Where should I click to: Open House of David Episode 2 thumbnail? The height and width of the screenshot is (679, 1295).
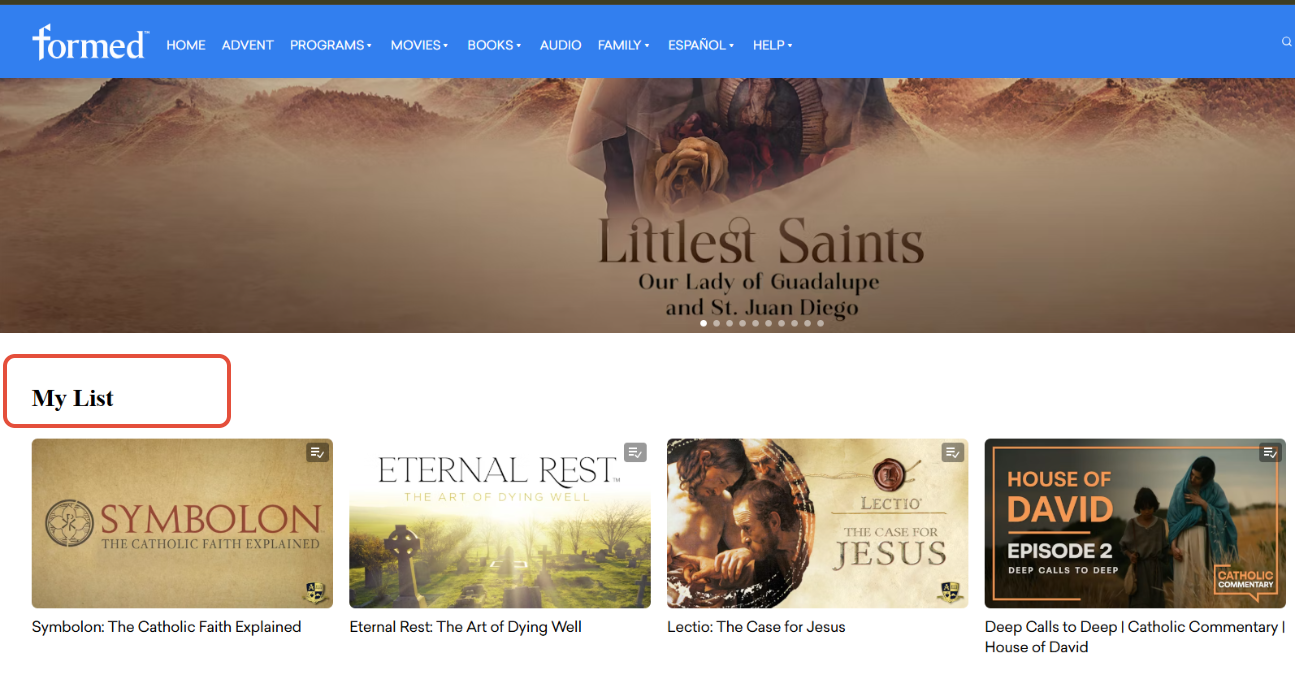pos(1135,523)
